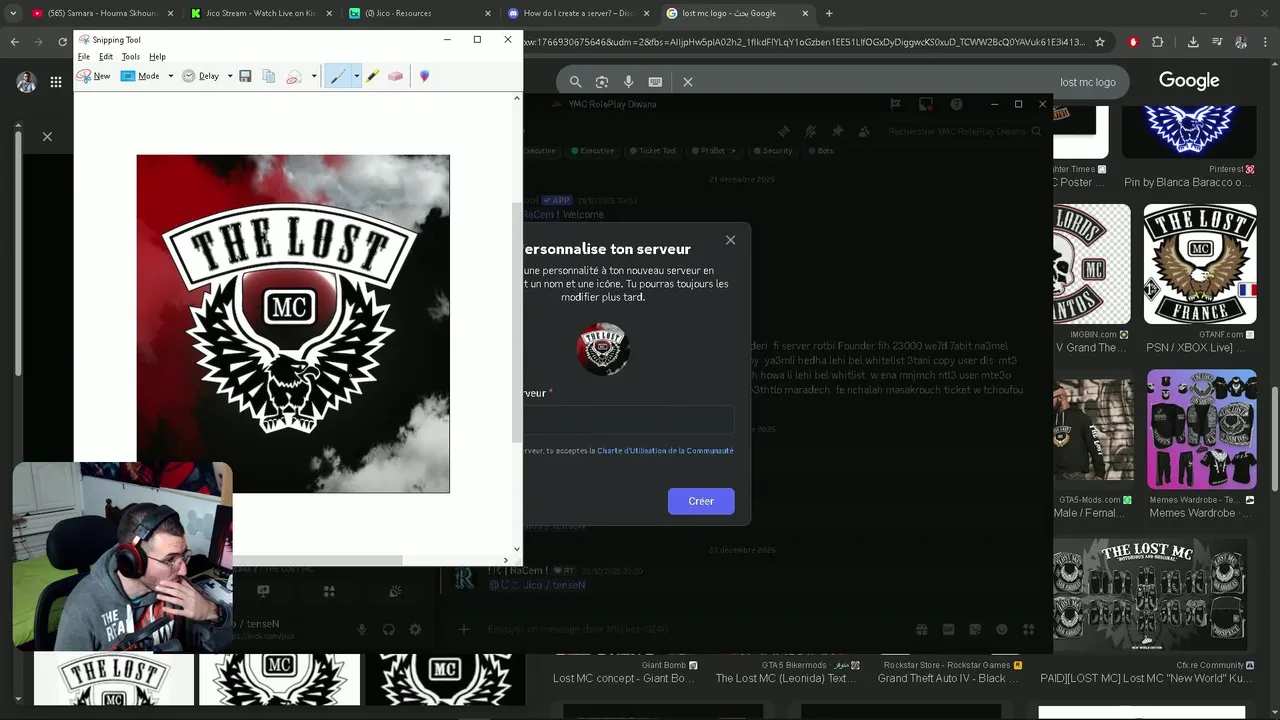Expand the Delay dropdown arrow

(230, 76)
